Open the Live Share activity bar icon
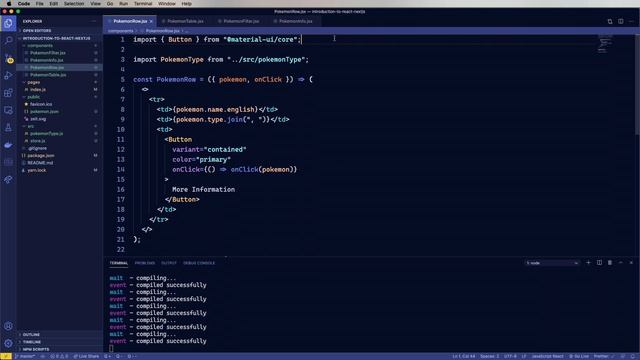640x360 pixels. click(8, 180)
